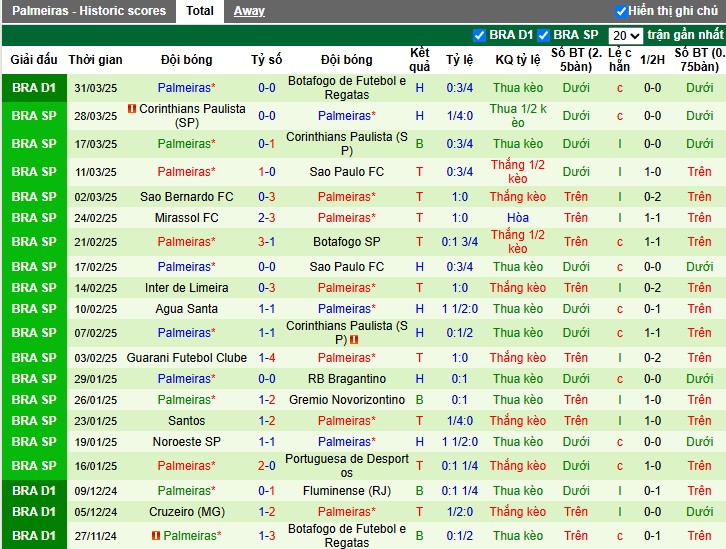Click red card icon beside Corinthians on 28/03/25

pyautogui.click(x=132, y=109)
